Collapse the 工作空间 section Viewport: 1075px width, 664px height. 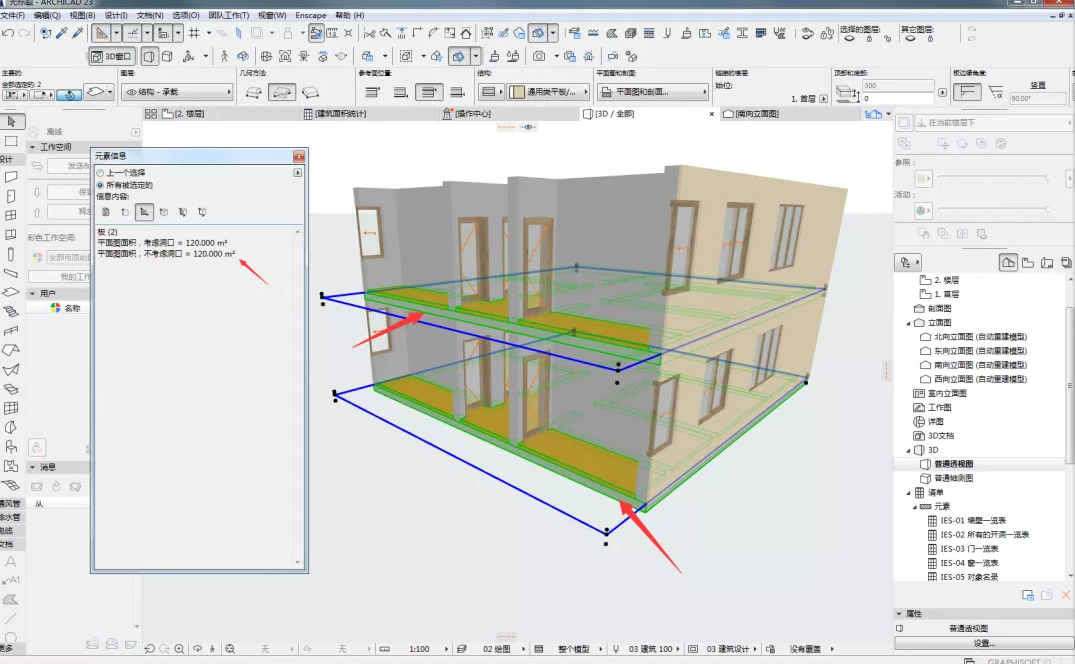(32, 147)
